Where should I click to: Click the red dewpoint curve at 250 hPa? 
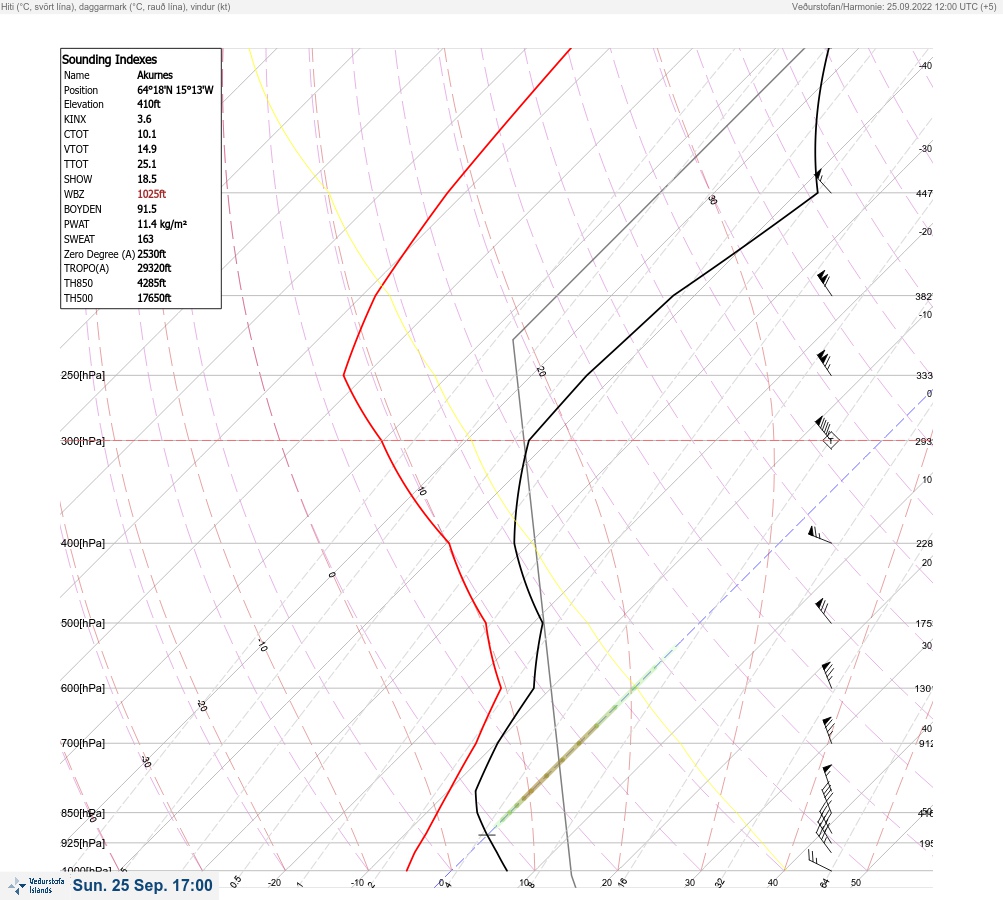point(344,375)
